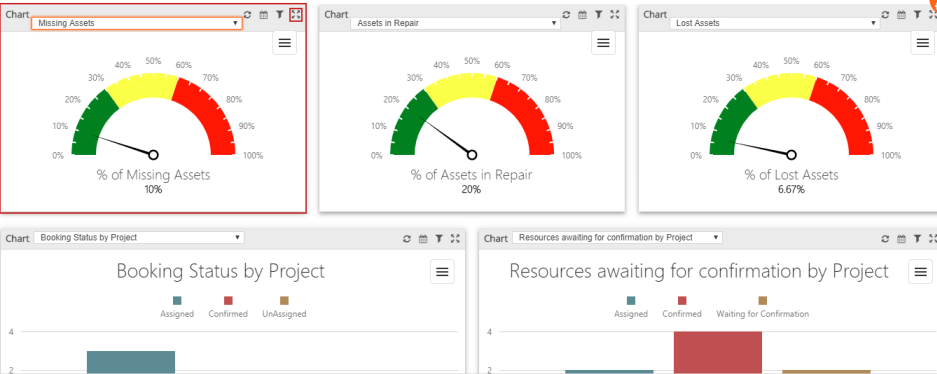This screenshot has height=374, width=937.
Task: Filter the Assets in Repair chart
Action: pos(599,15)
